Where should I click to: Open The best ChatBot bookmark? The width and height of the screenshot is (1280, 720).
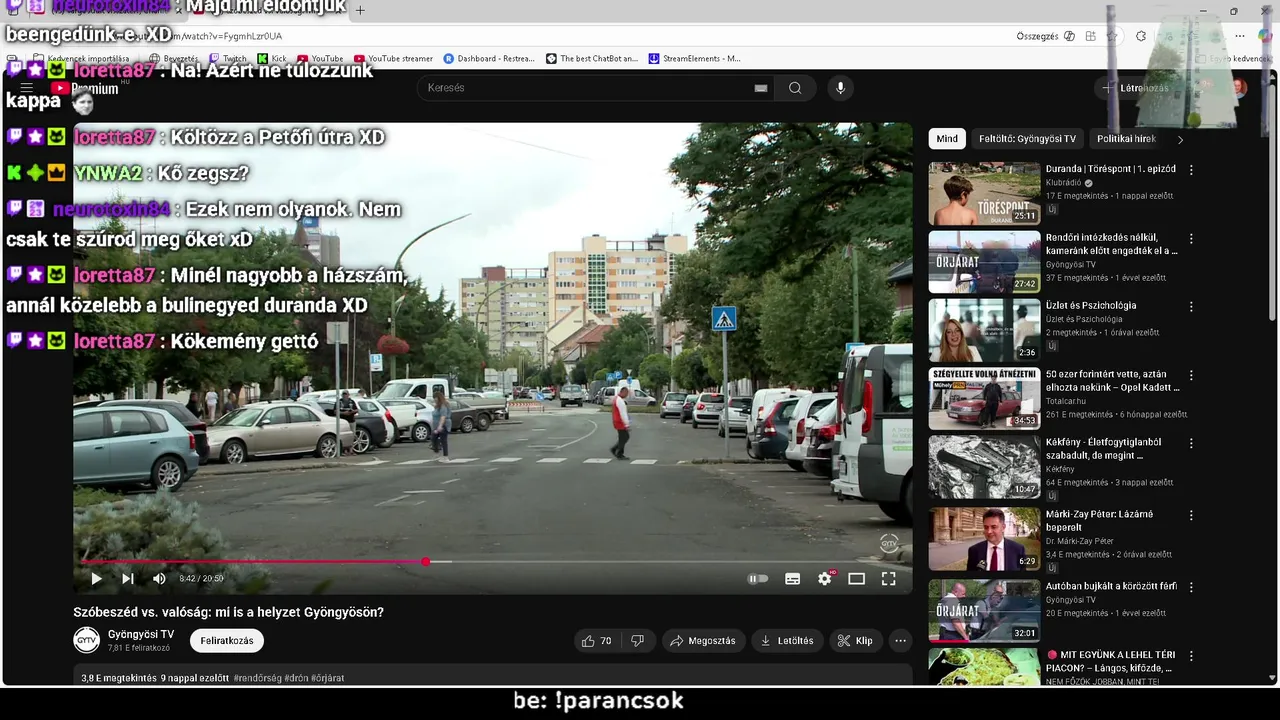[x=592, y=59]
